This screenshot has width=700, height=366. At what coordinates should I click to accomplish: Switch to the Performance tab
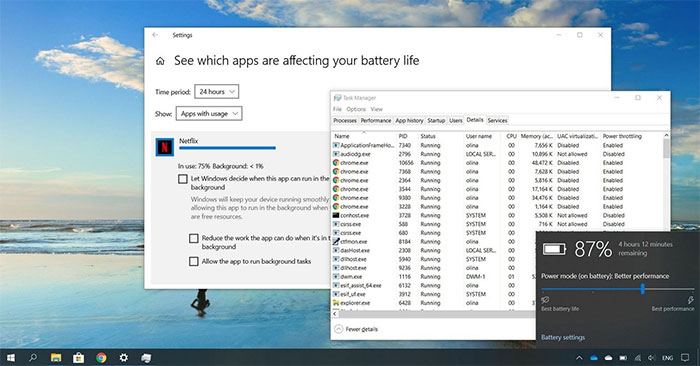(376, 121)
